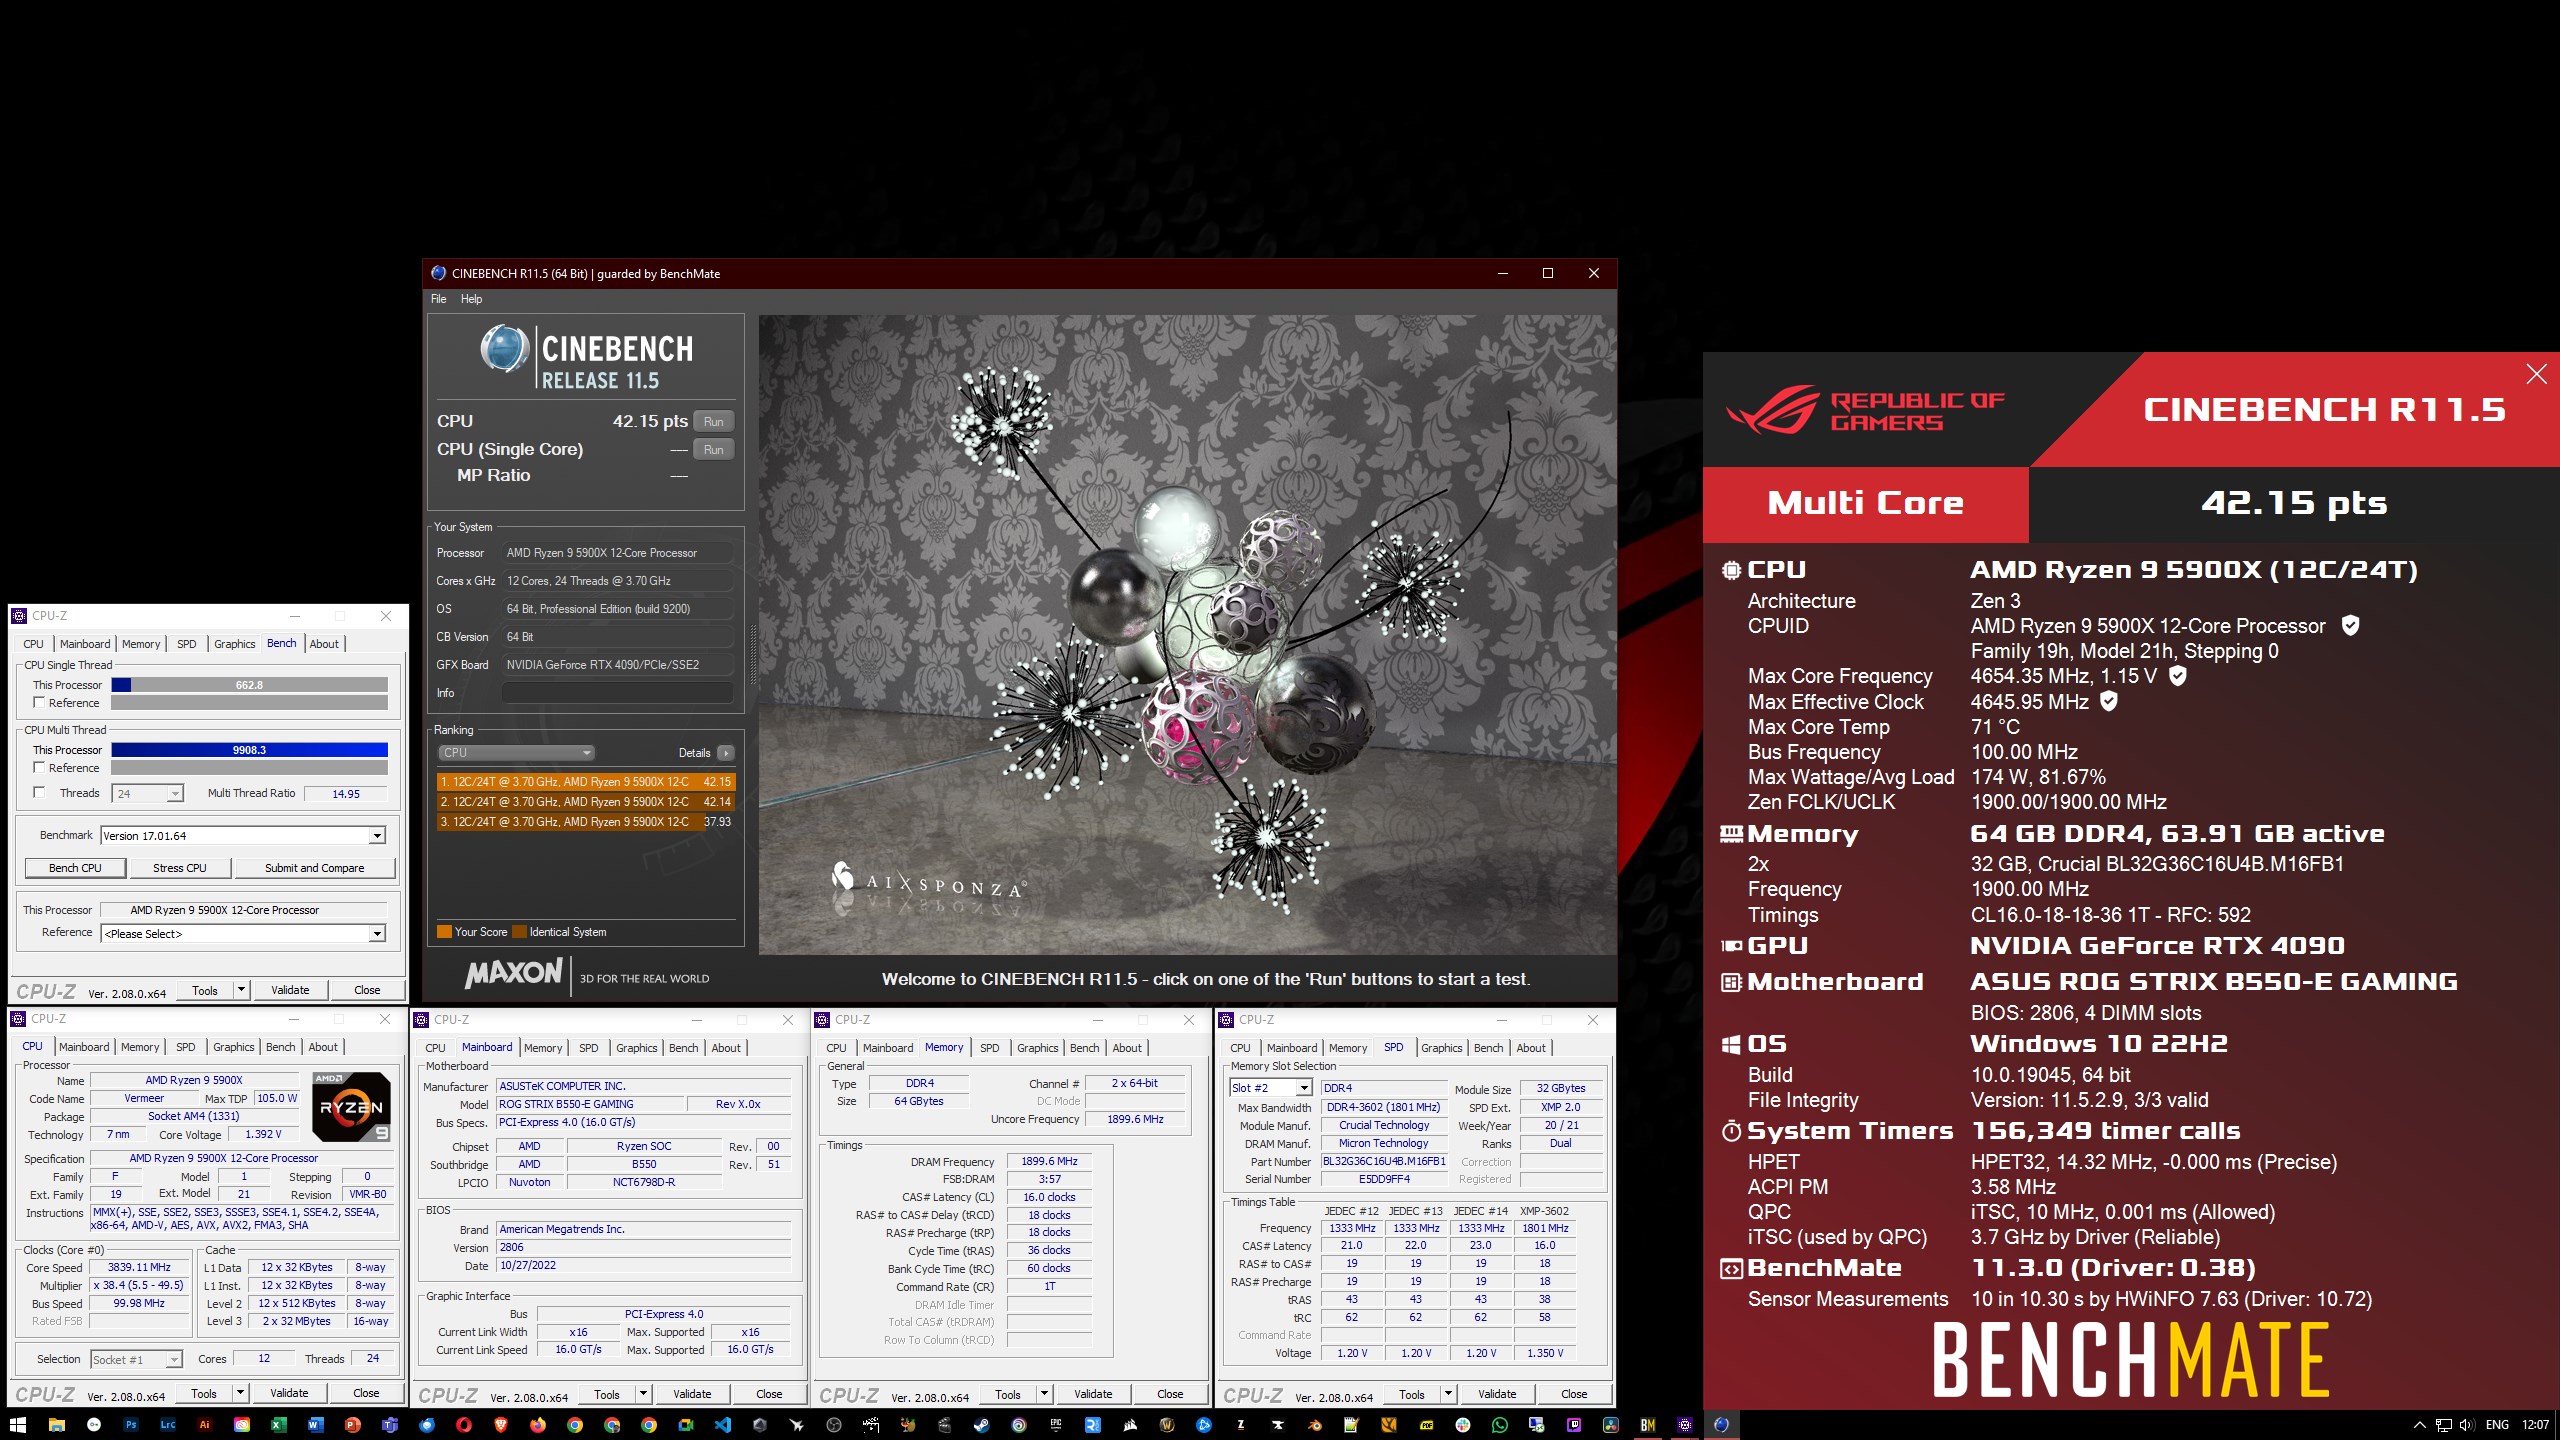Viewport: 2560px width, 1440px height.
Task: Click the orange Your Score legend swatch
Action: tap(444, 932)
